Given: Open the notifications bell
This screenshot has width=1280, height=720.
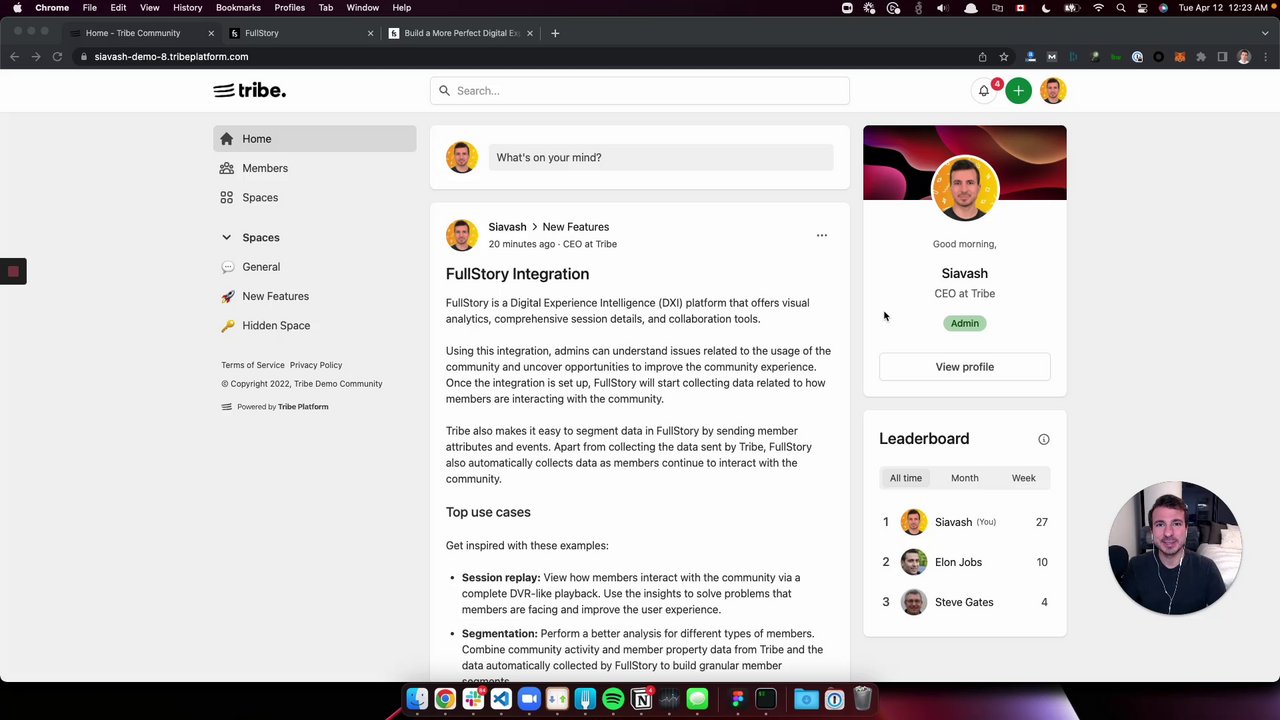Looking at the screenshot, I should pyautogui.click(x=984, y=91).
